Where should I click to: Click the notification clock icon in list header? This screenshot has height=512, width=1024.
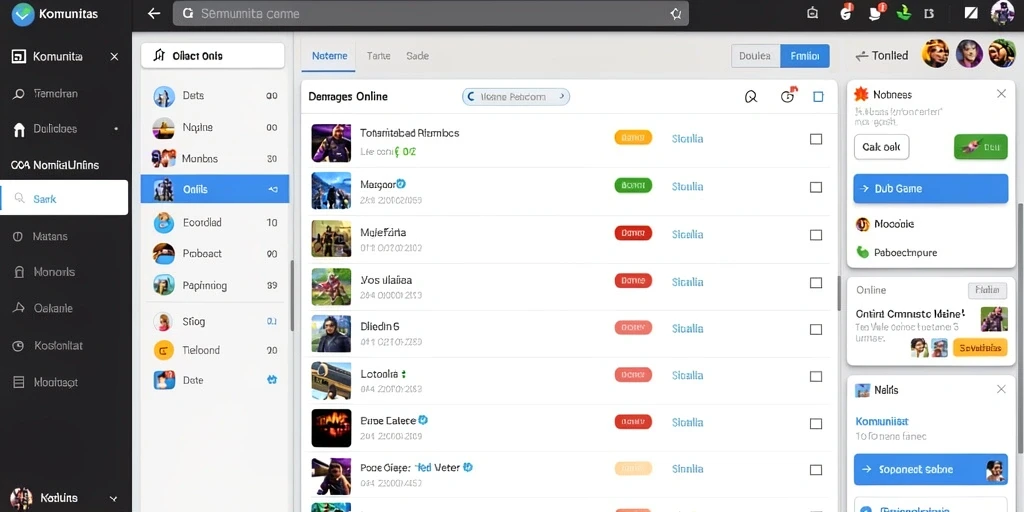[788, 96]
